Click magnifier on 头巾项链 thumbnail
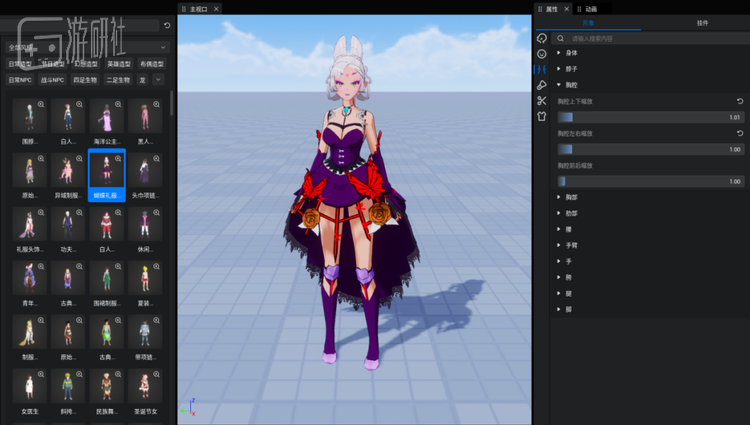The width and height of the screenshot is (750, 425). coord(156,158)
